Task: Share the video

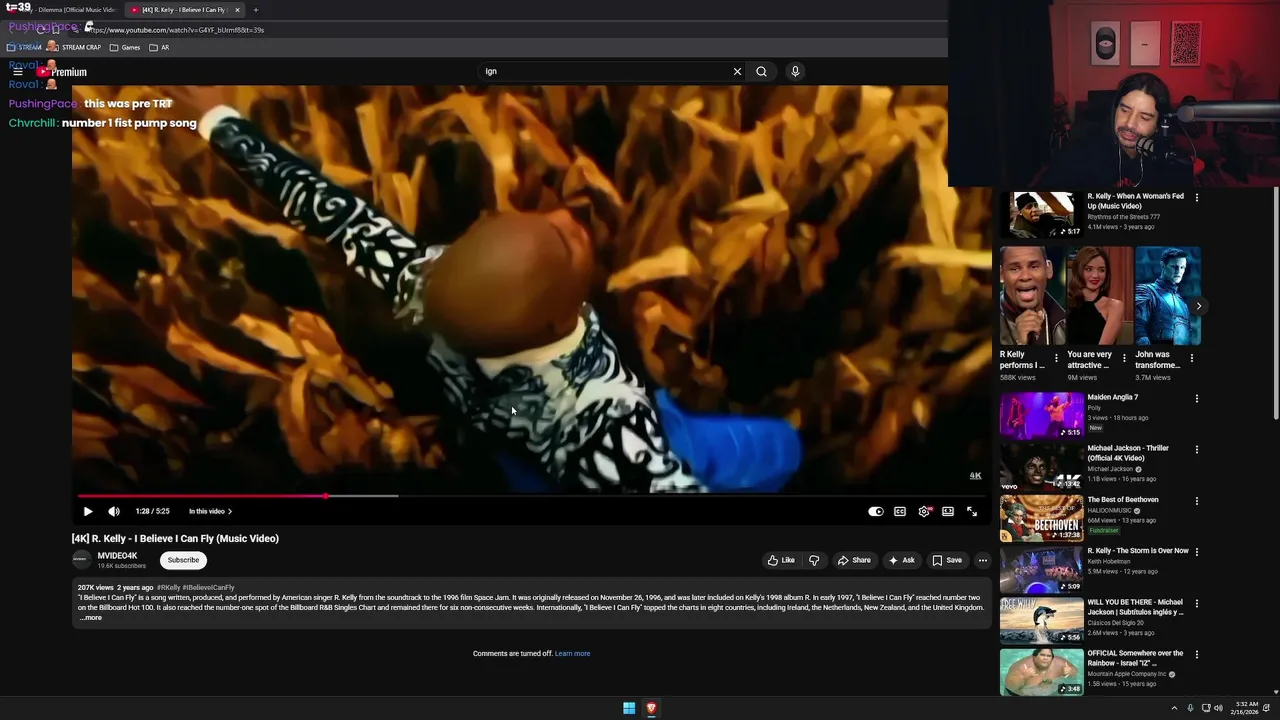Action: [854, 560]
